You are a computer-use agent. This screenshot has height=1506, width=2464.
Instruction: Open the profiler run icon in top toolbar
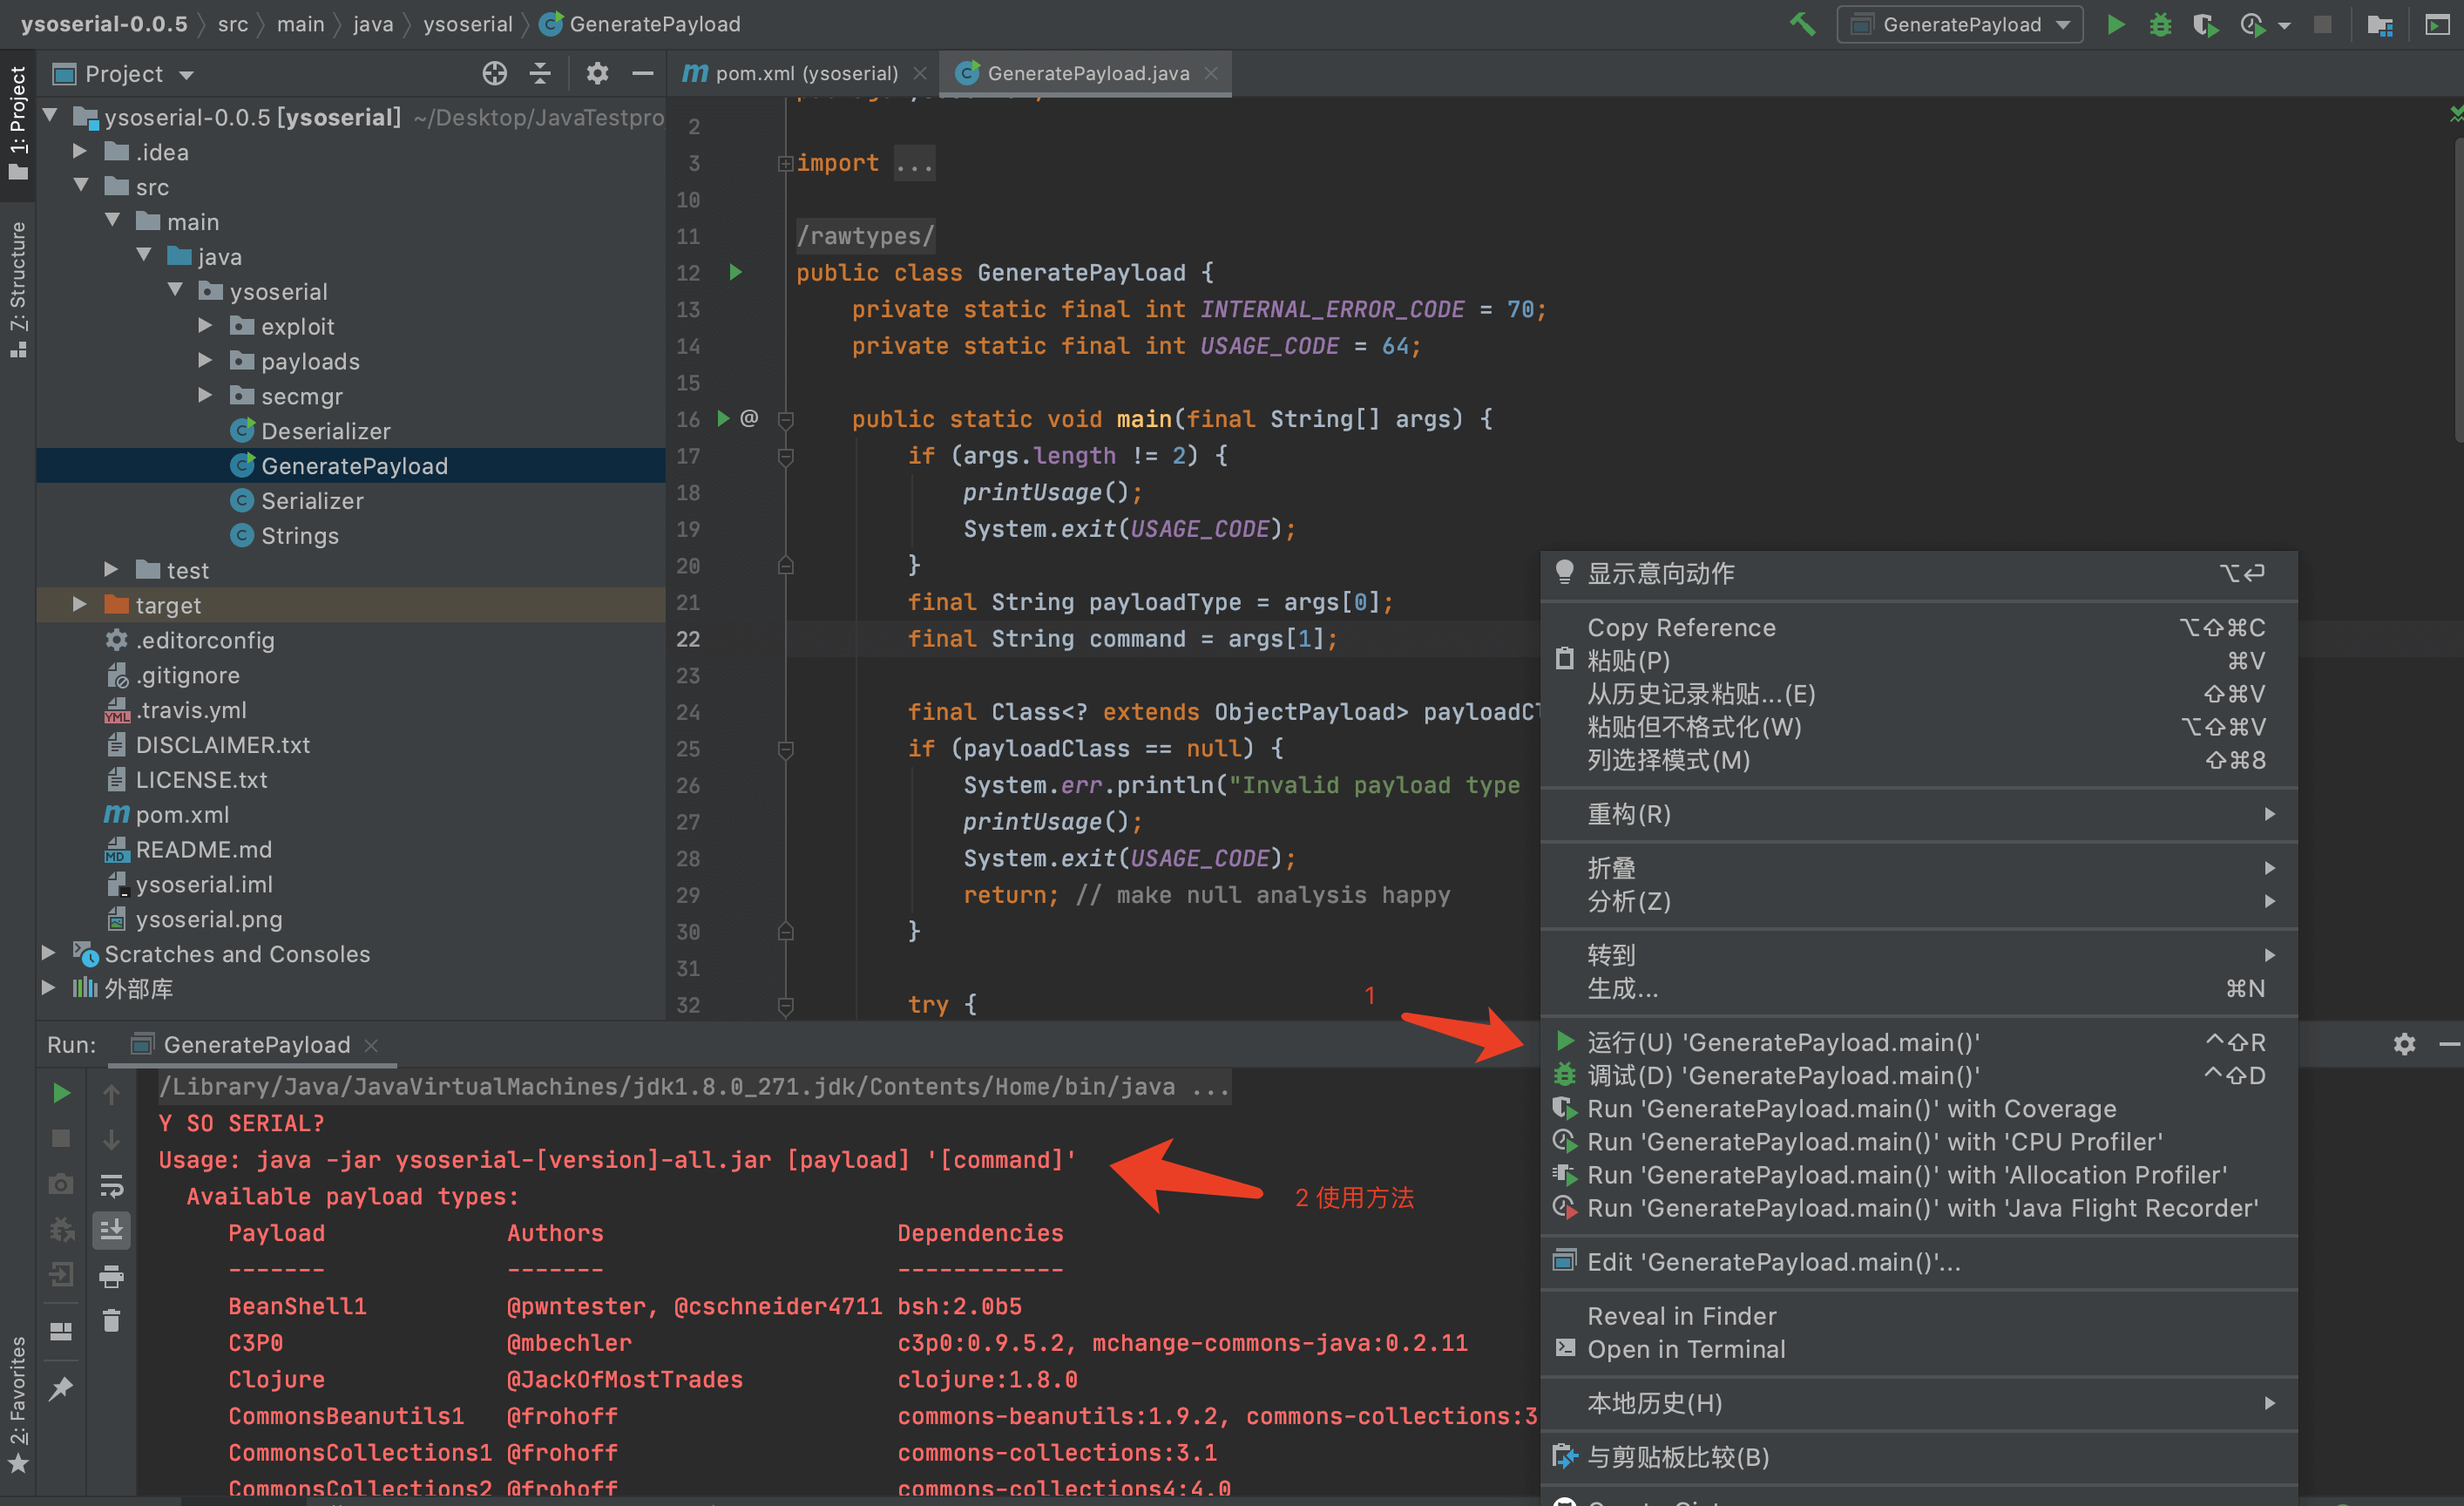point(2252,24)
